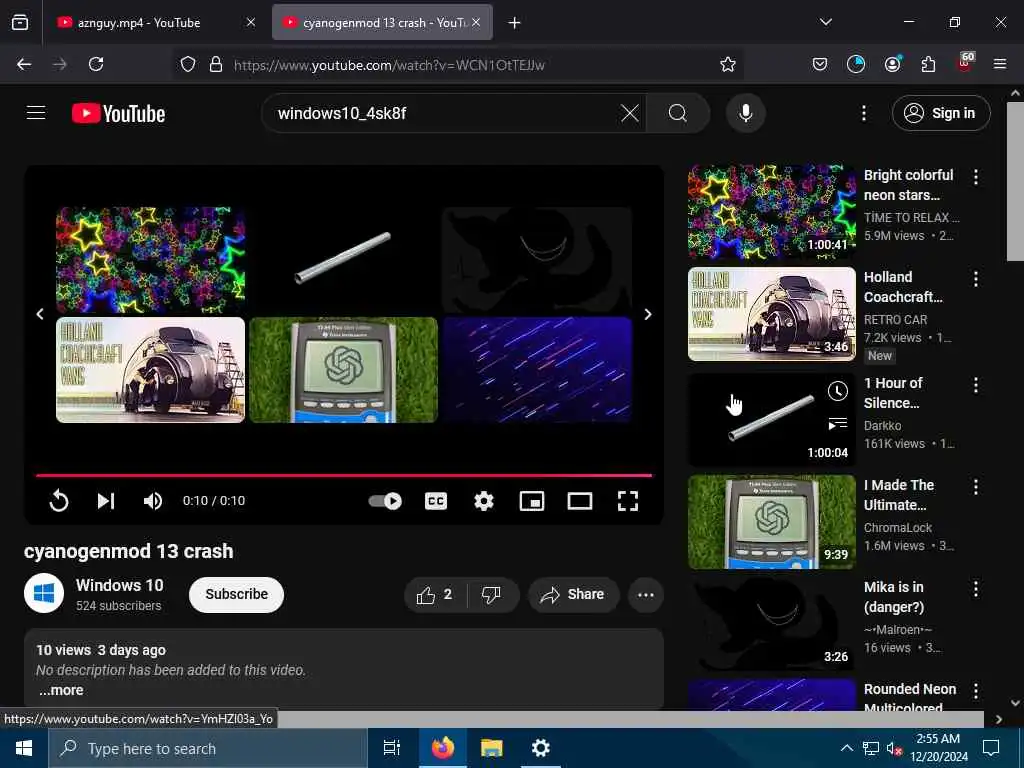Go back to the previous page
This screenshot has height=768, width=1024.
pyautogui.click(x=24, y=64)
